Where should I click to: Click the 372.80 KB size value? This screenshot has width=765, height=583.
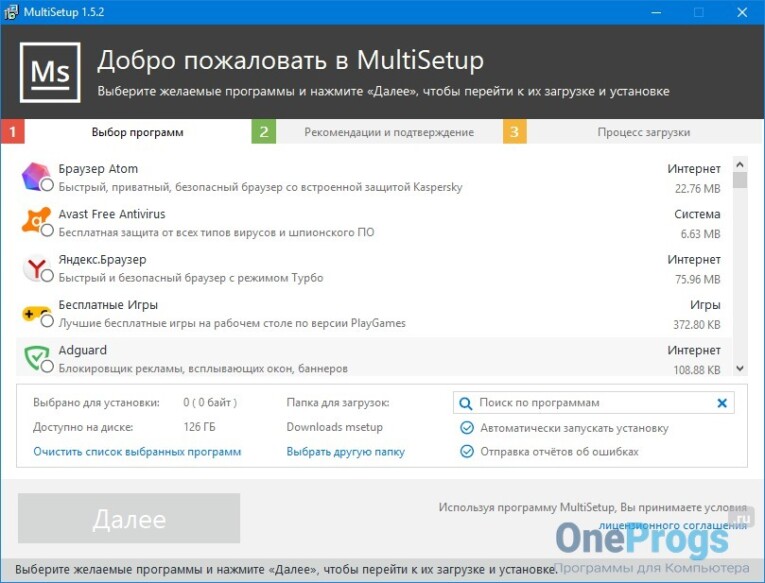[697, 324]
